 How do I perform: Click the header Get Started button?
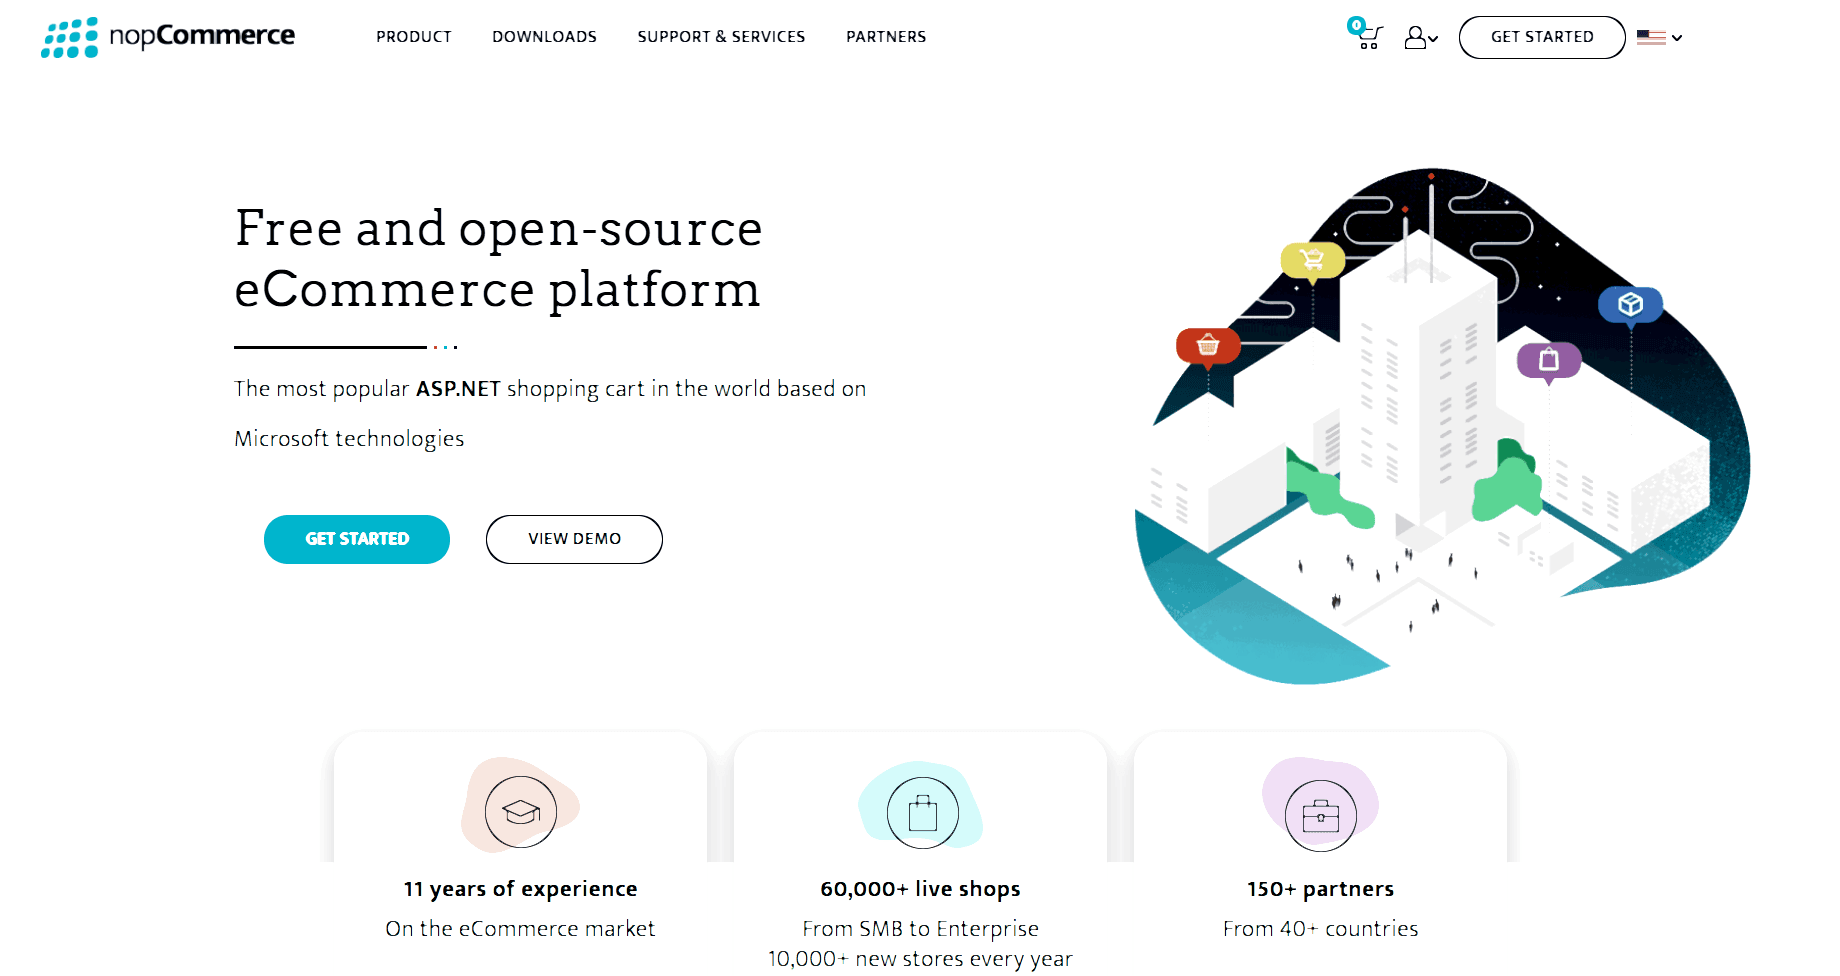1542,37
